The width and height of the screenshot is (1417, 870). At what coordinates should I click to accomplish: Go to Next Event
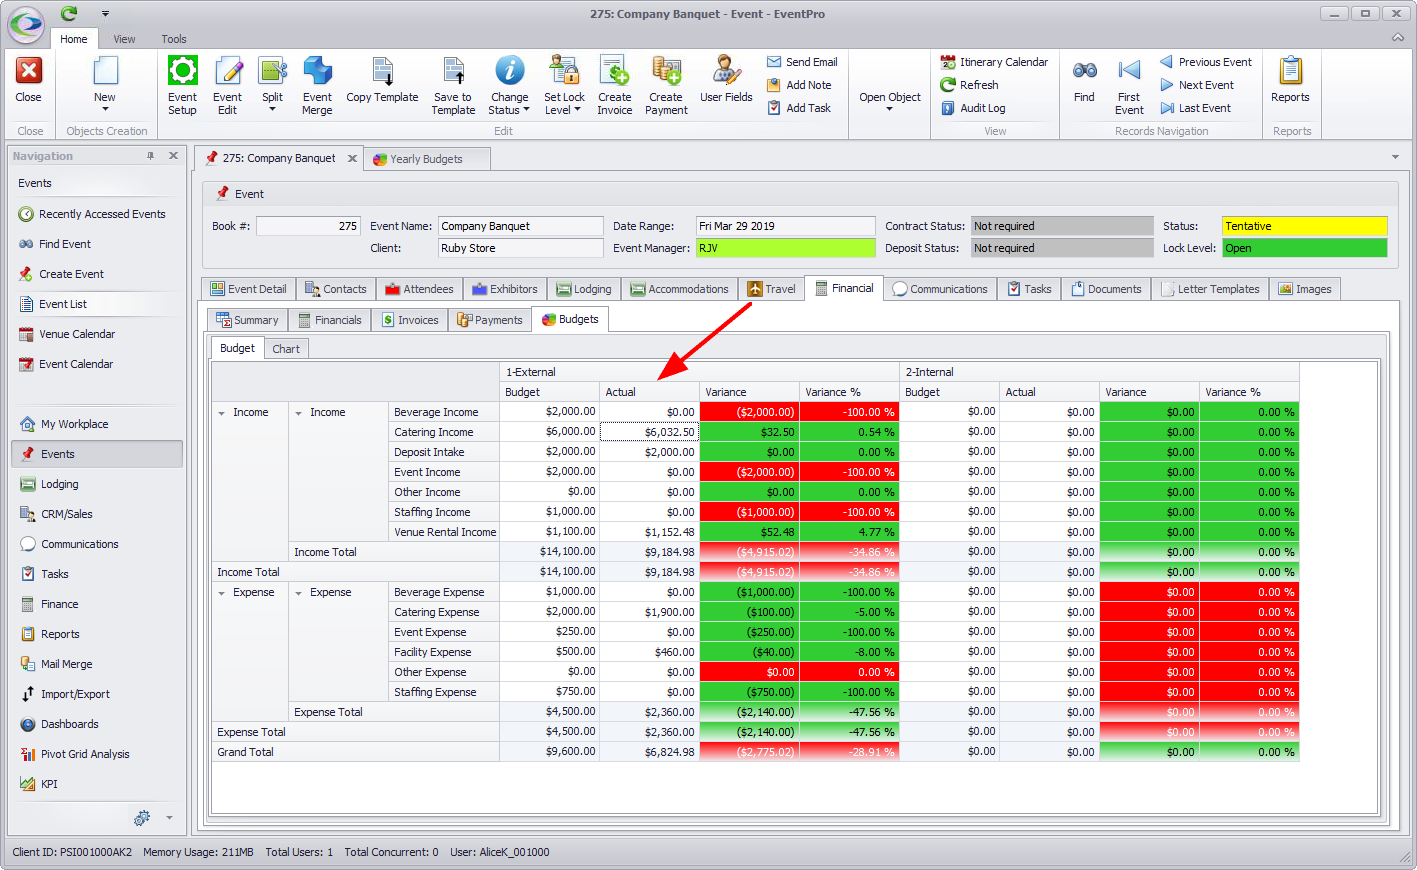pos(1196,85)
